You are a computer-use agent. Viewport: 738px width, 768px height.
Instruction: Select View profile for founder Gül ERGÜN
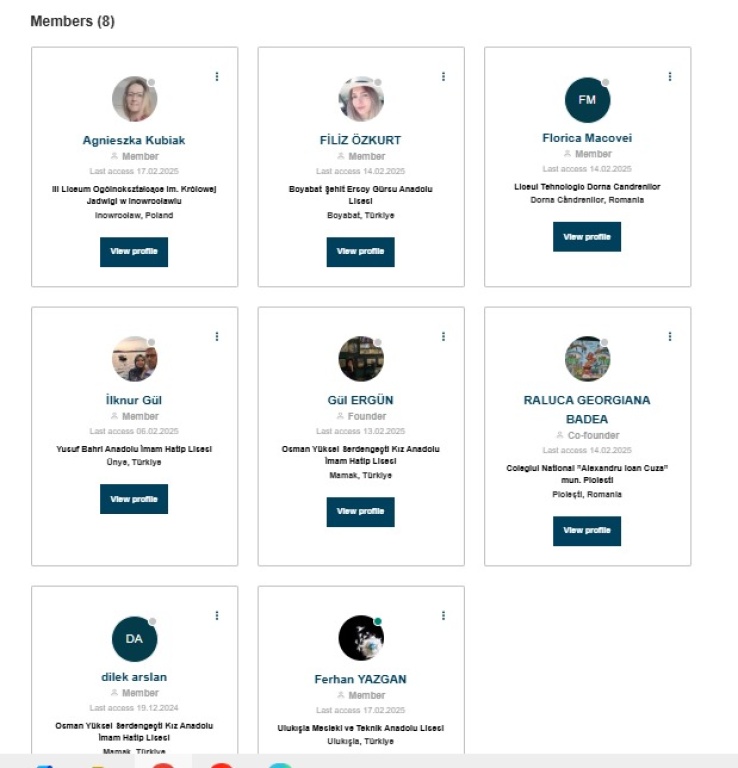(361, 512)
